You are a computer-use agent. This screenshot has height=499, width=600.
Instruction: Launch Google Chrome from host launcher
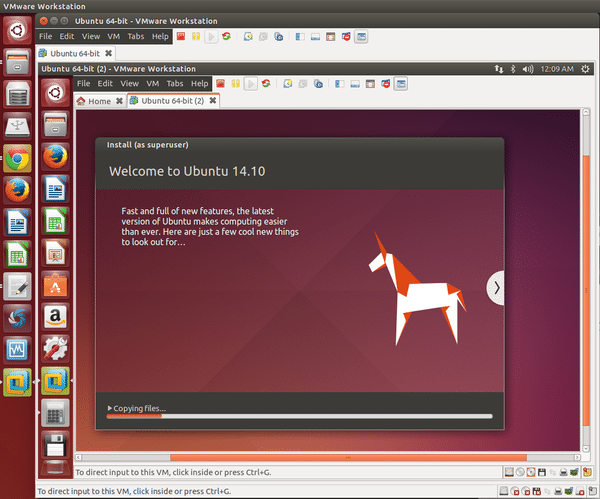pyautogui.click(x=17, y=158)
